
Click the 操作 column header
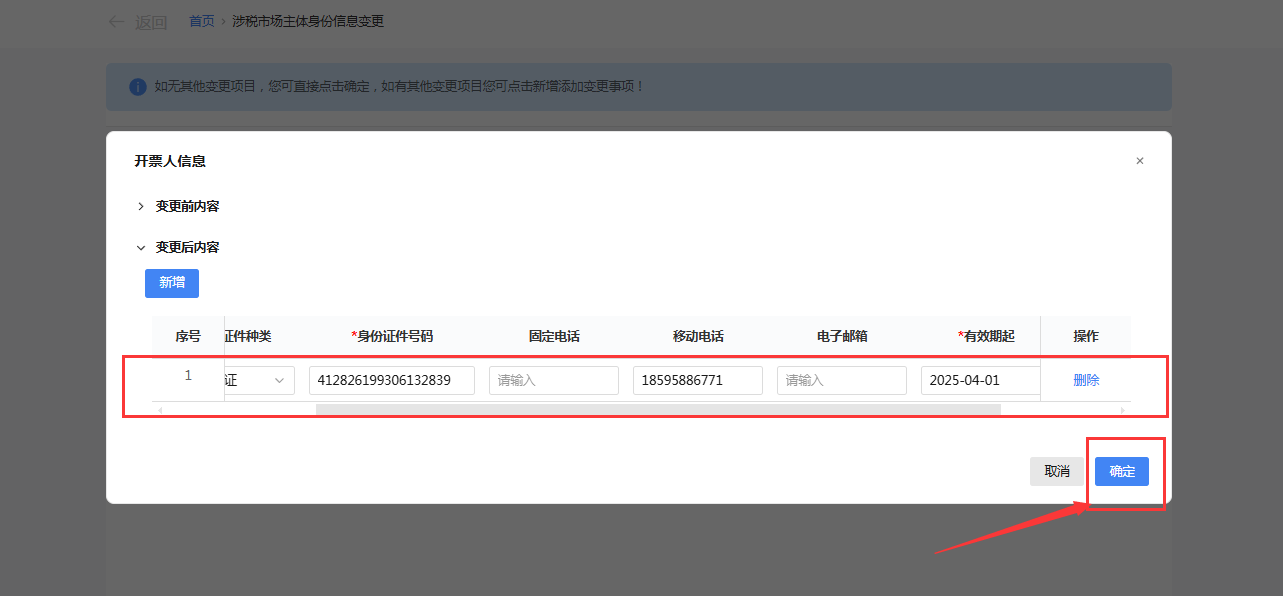click(1086, 336)
